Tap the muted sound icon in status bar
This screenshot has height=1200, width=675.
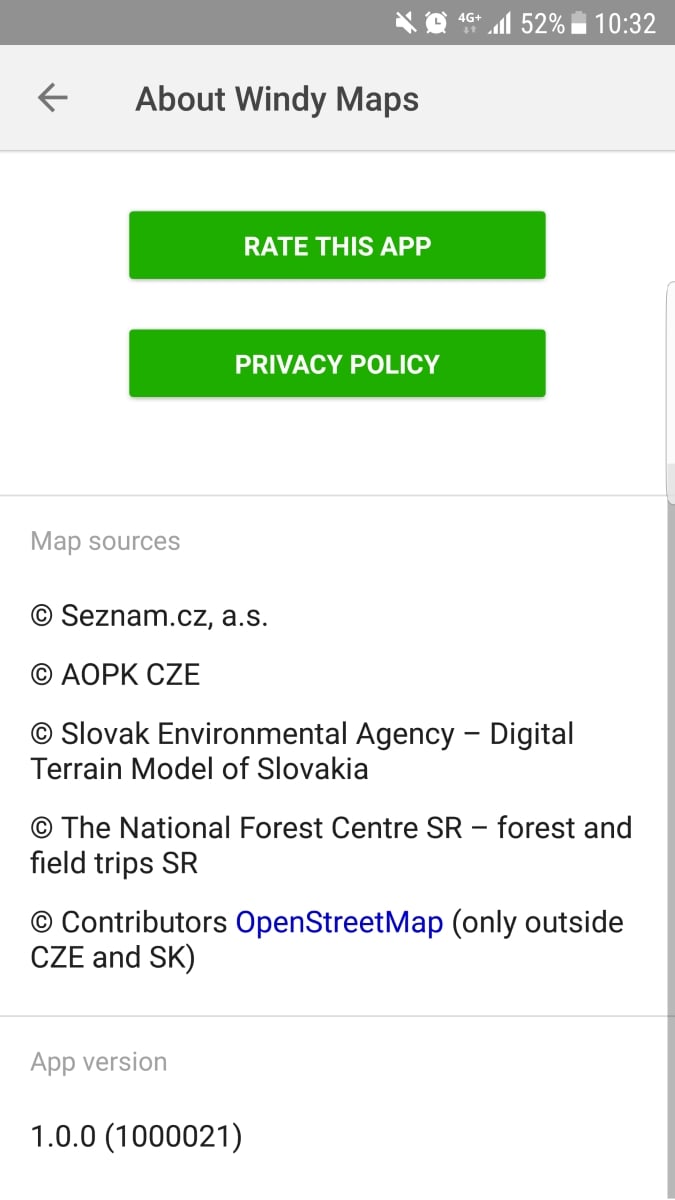point(405,22)
